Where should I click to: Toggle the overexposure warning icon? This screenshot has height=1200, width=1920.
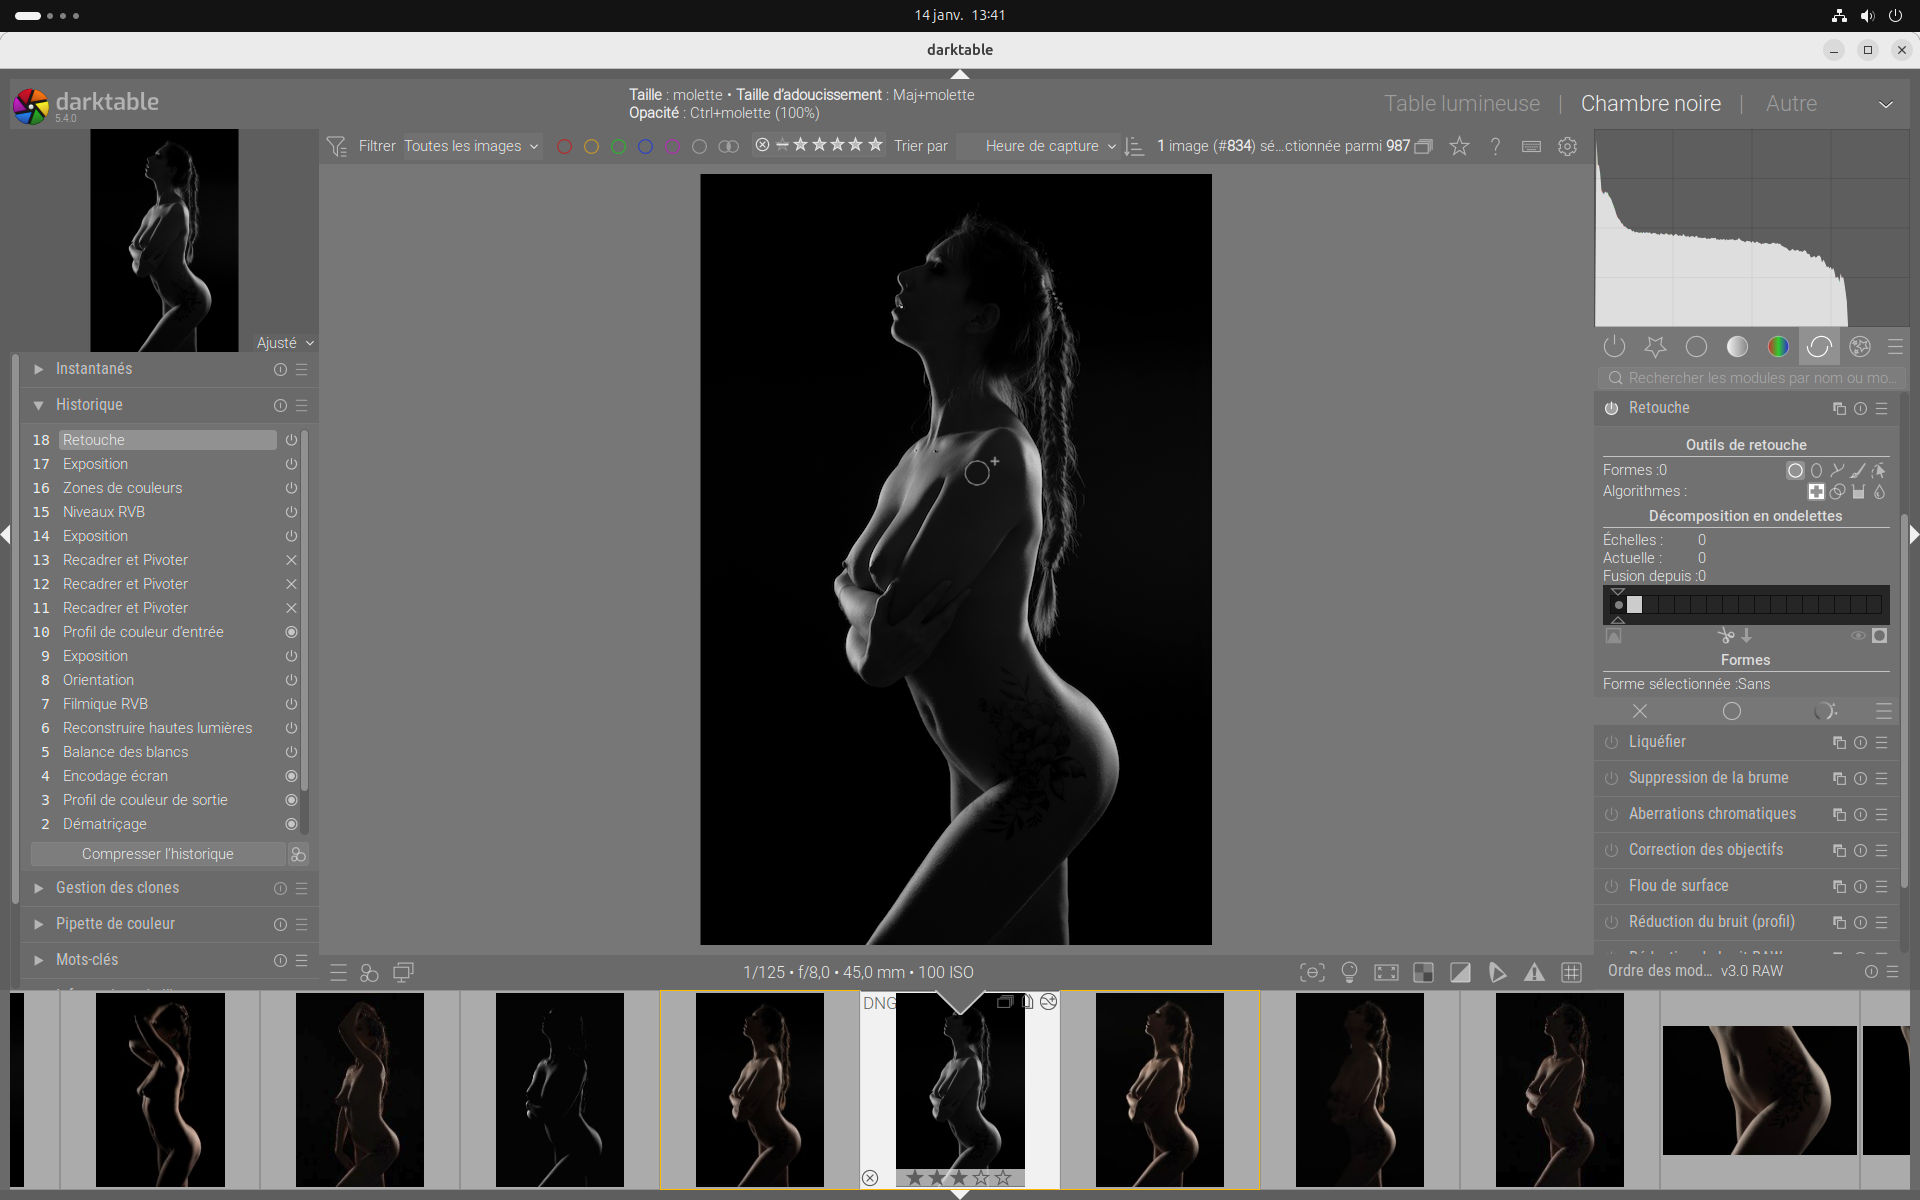[1460, 972]
